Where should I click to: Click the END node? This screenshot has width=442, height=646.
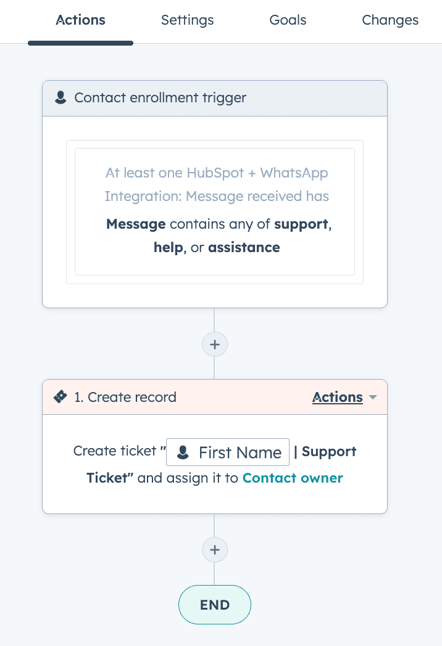215,605
